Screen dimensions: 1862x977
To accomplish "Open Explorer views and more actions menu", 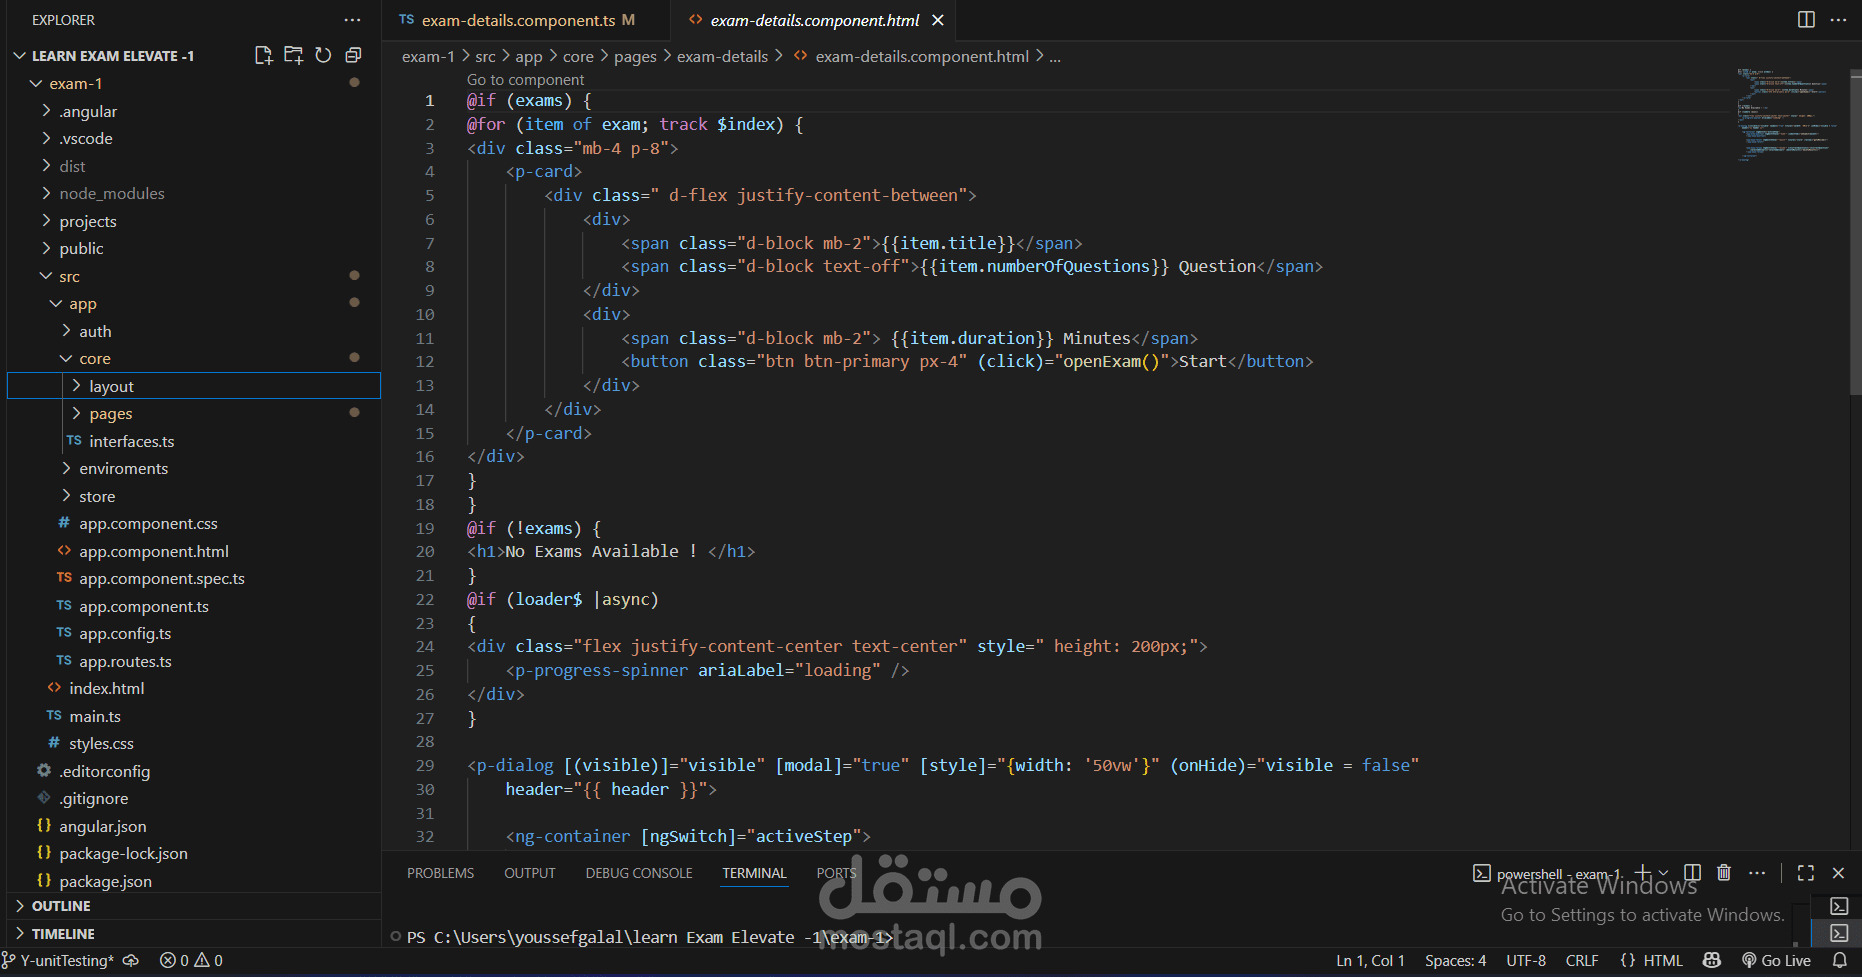I will [x=352, y=20].
